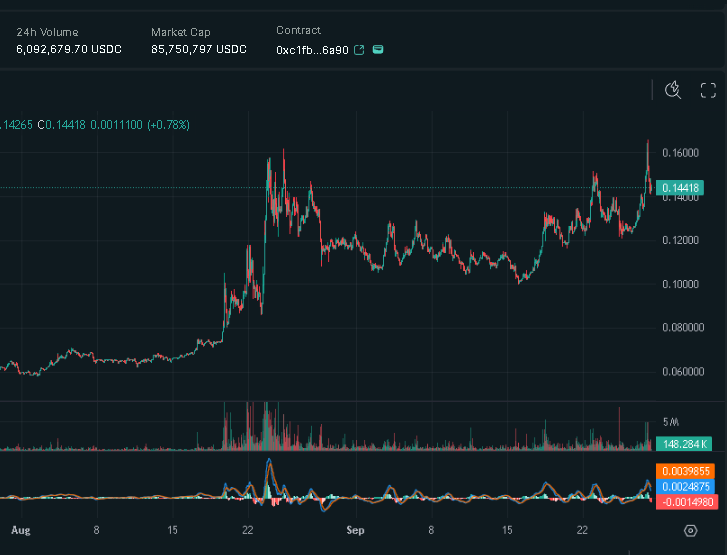
Task: Open the indicators quick search icon
Action: coord(673,90)
